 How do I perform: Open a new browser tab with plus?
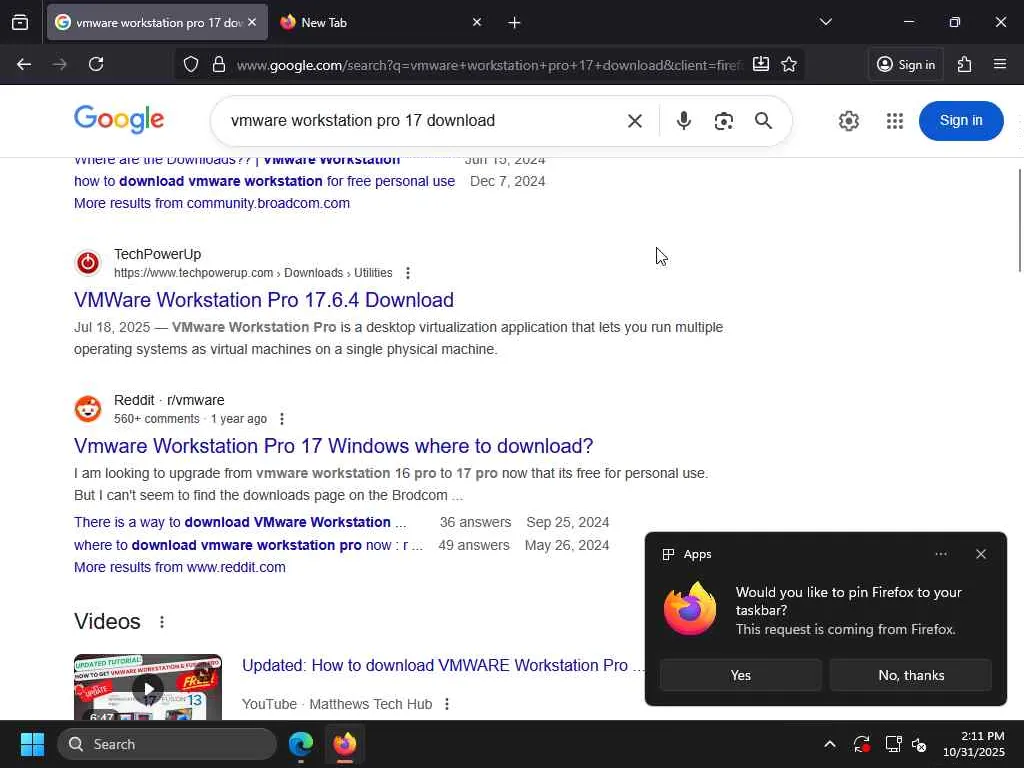click(x=514, y=22)
